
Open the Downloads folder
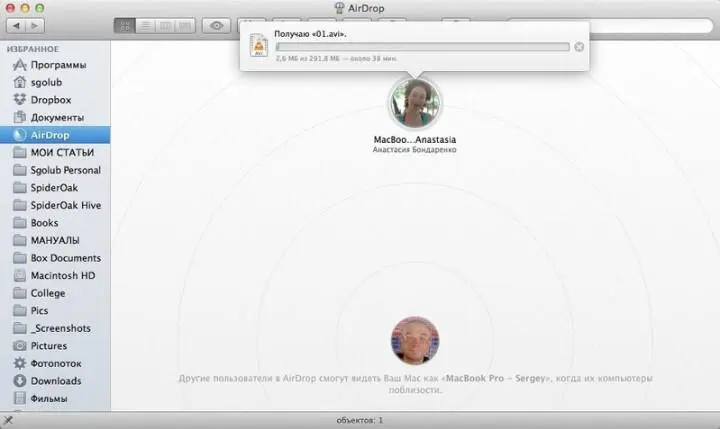(55, 381)
